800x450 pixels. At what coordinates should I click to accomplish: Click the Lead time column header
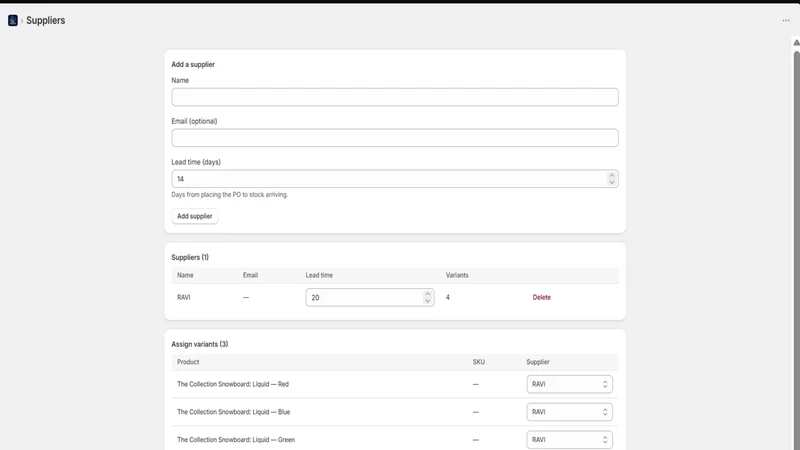(x=319, y=275)
